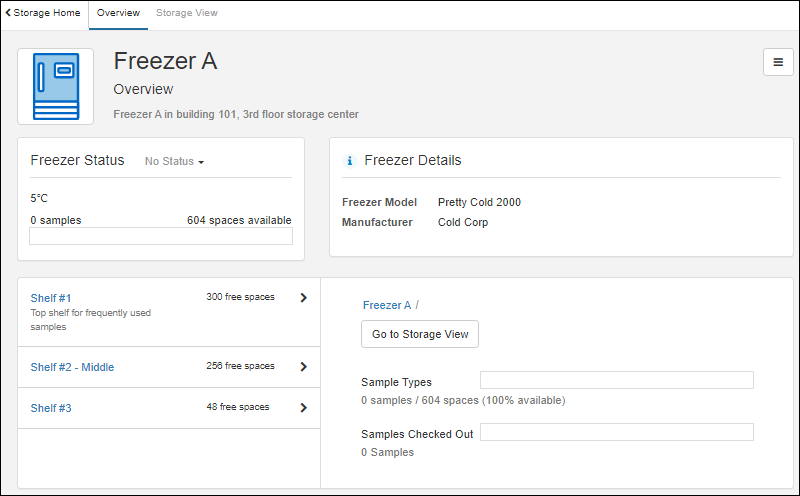Image resolution: width=800 pixels, height=496 pixels.
Task: Select the Overview tab
Action: coord(118,13)
